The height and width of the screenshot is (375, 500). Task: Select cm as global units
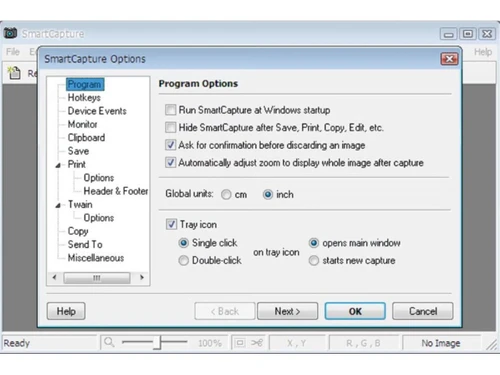[x=226, y=194]
